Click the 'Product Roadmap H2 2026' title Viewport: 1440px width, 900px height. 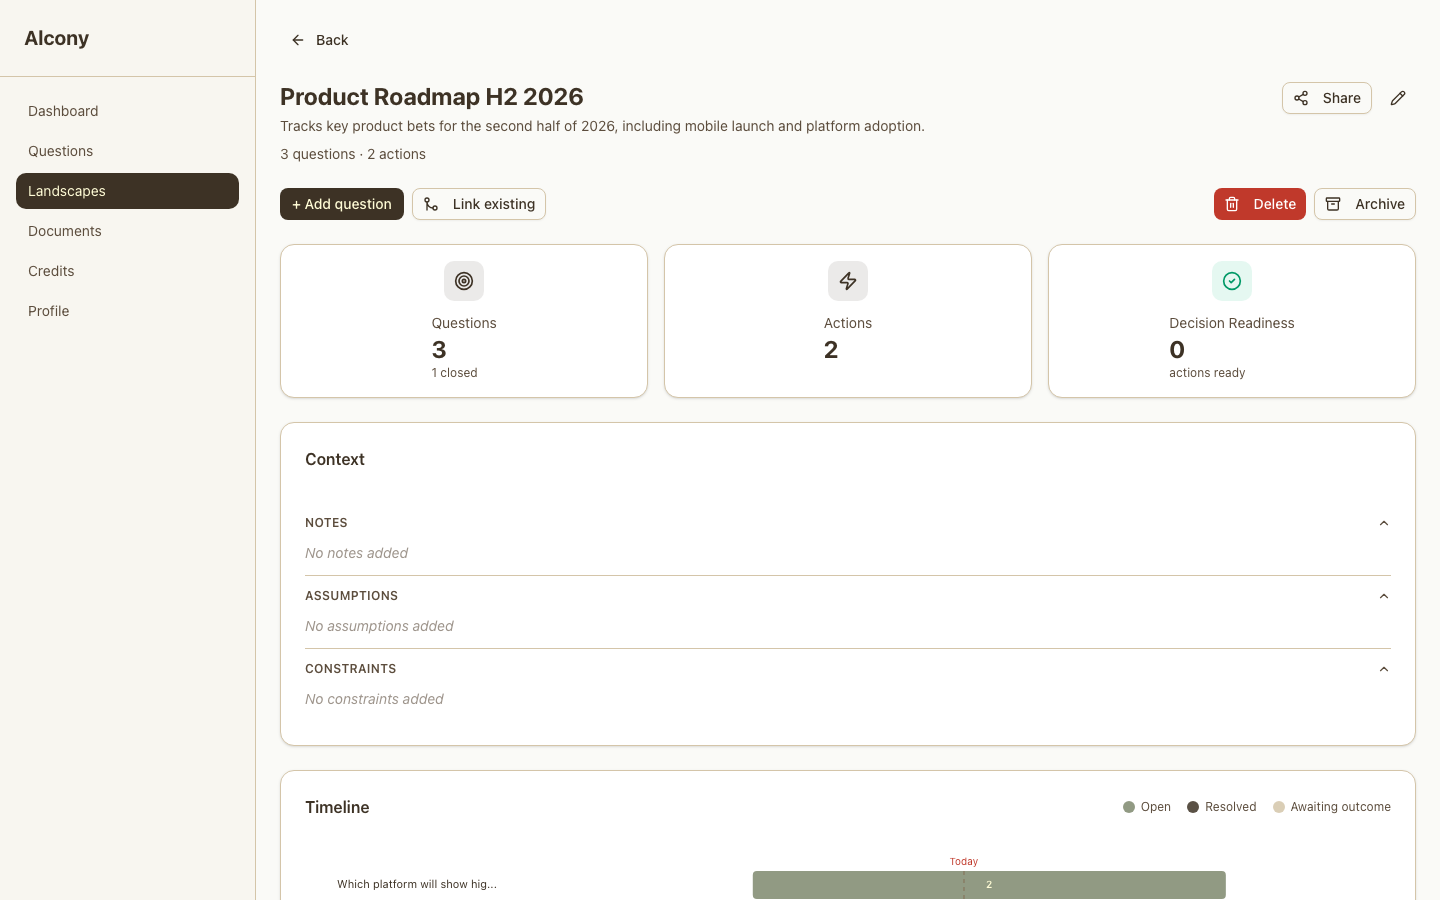point(432,97)
